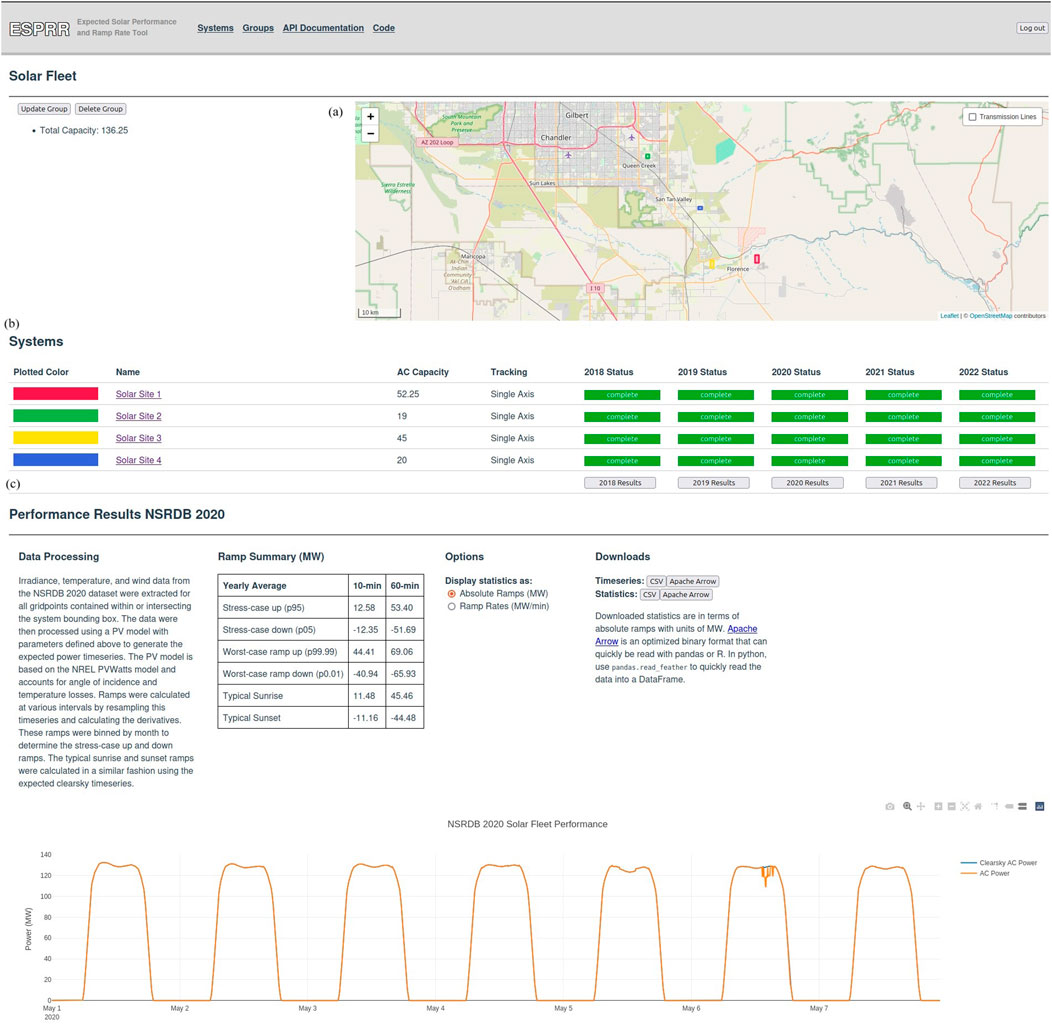This screenshot has width=1052, height=1024.
Task: Open the Code nav link
Action: (384, 28)
